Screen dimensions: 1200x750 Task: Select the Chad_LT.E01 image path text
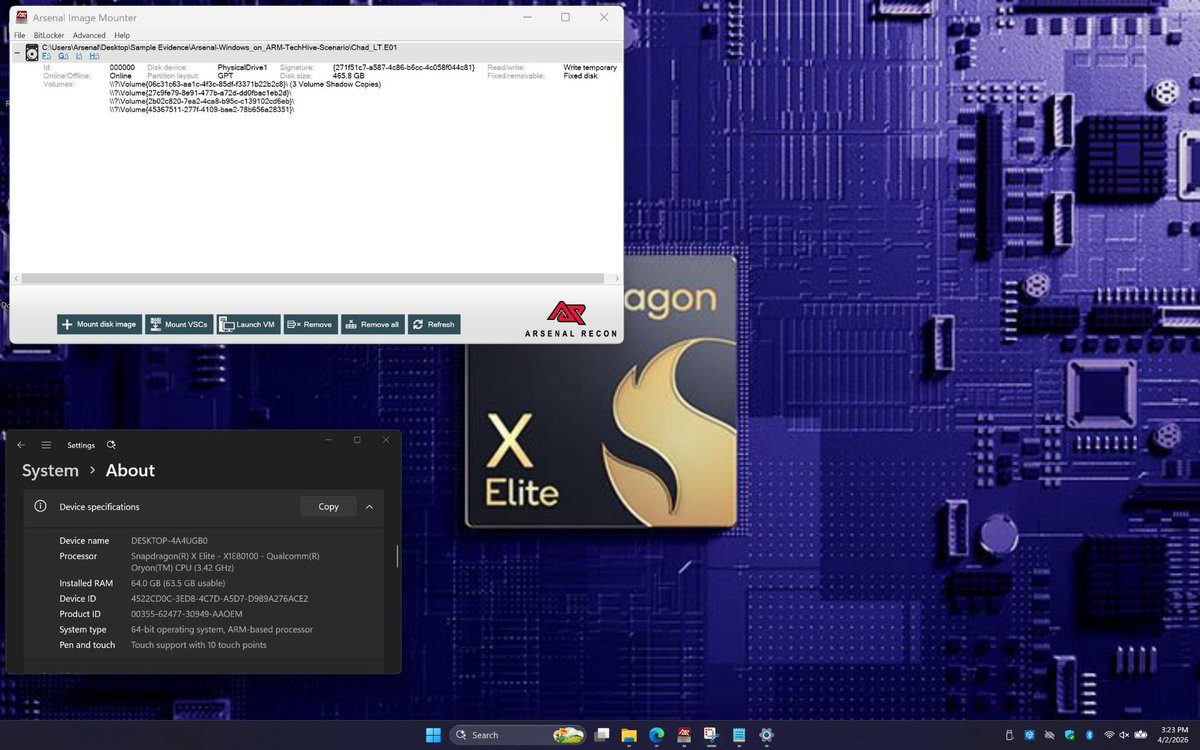pos(220,47)
